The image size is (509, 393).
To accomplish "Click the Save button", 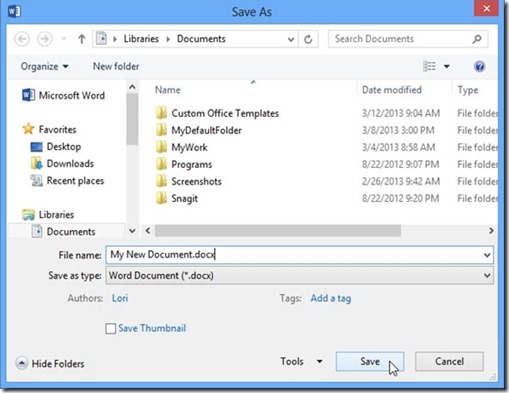I will click(370, 361).
